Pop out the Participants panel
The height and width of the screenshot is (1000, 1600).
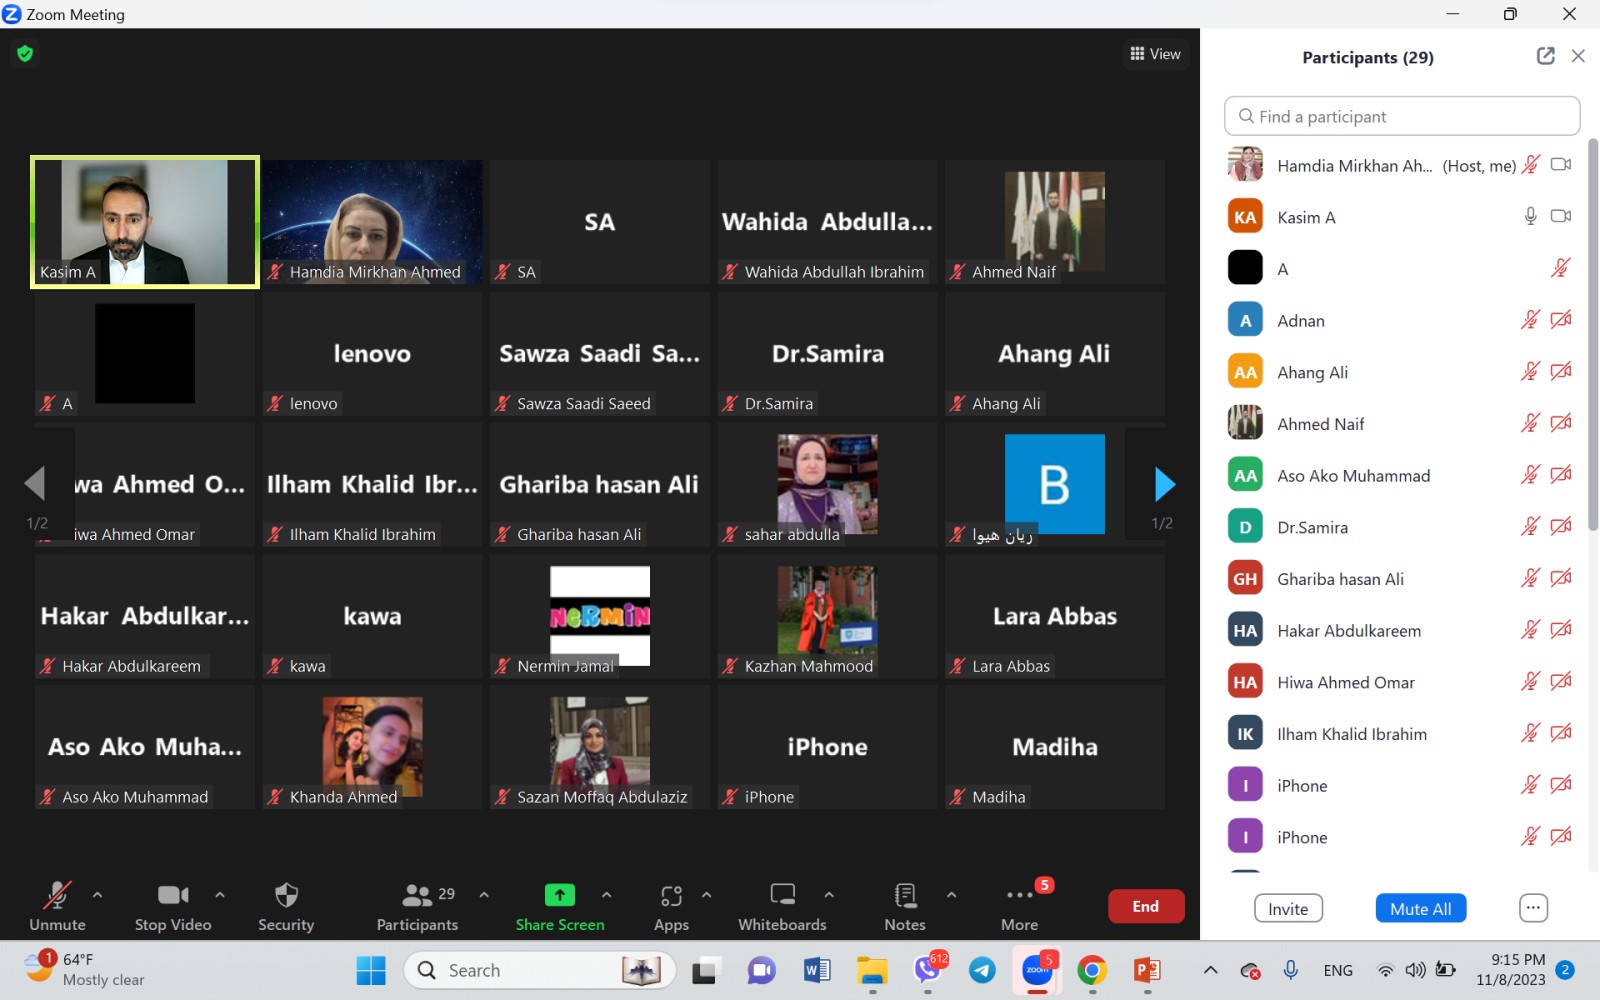click(1545, 56)
